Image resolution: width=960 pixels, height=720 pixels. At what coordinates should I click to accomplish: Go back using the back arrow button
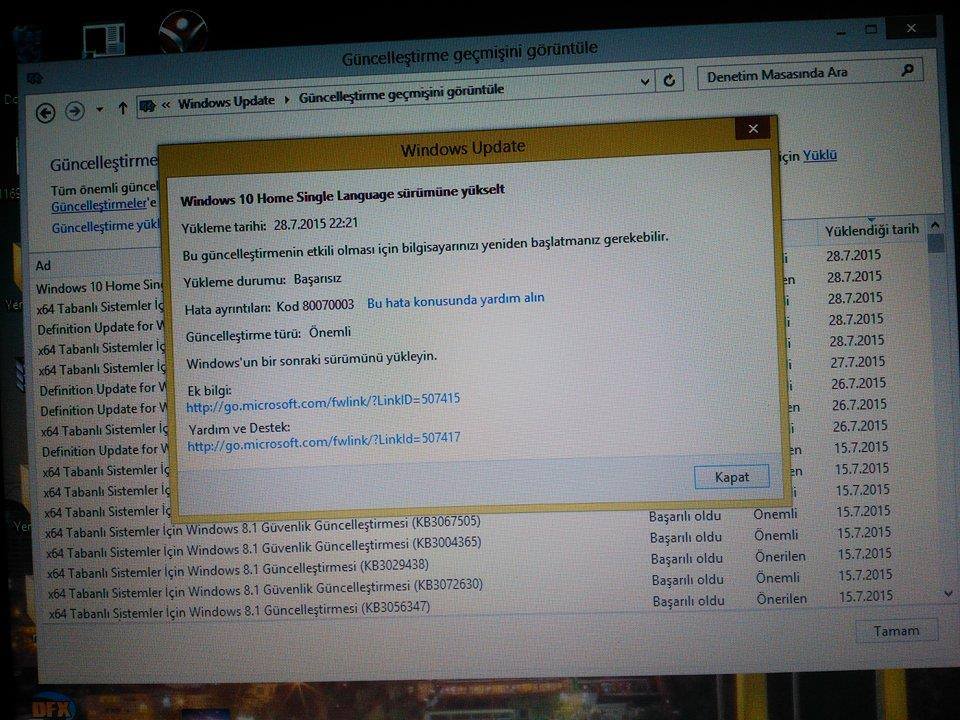(46, 113)
